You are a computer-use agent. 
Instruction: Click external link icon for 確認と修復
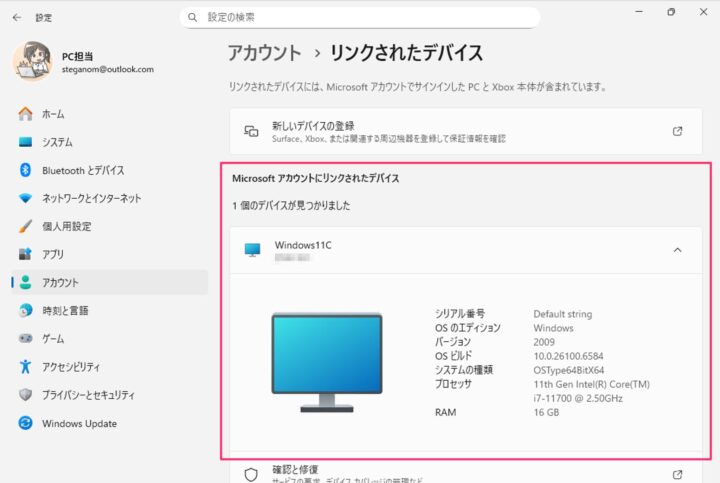point(677,474)
